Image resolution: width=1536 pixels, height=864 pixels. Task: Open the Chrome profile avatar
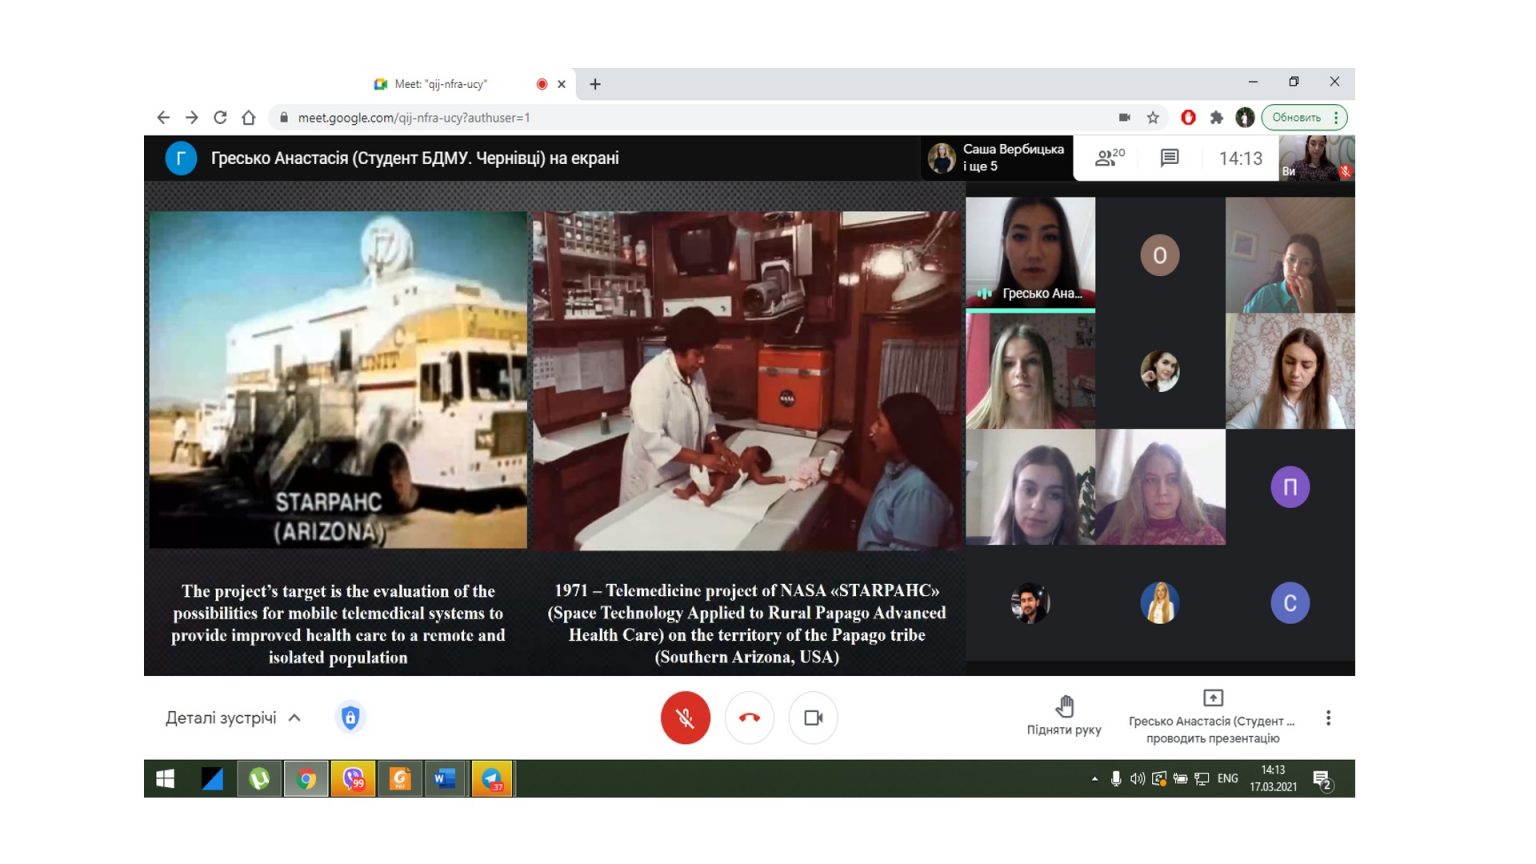[x=1245, y=117]
